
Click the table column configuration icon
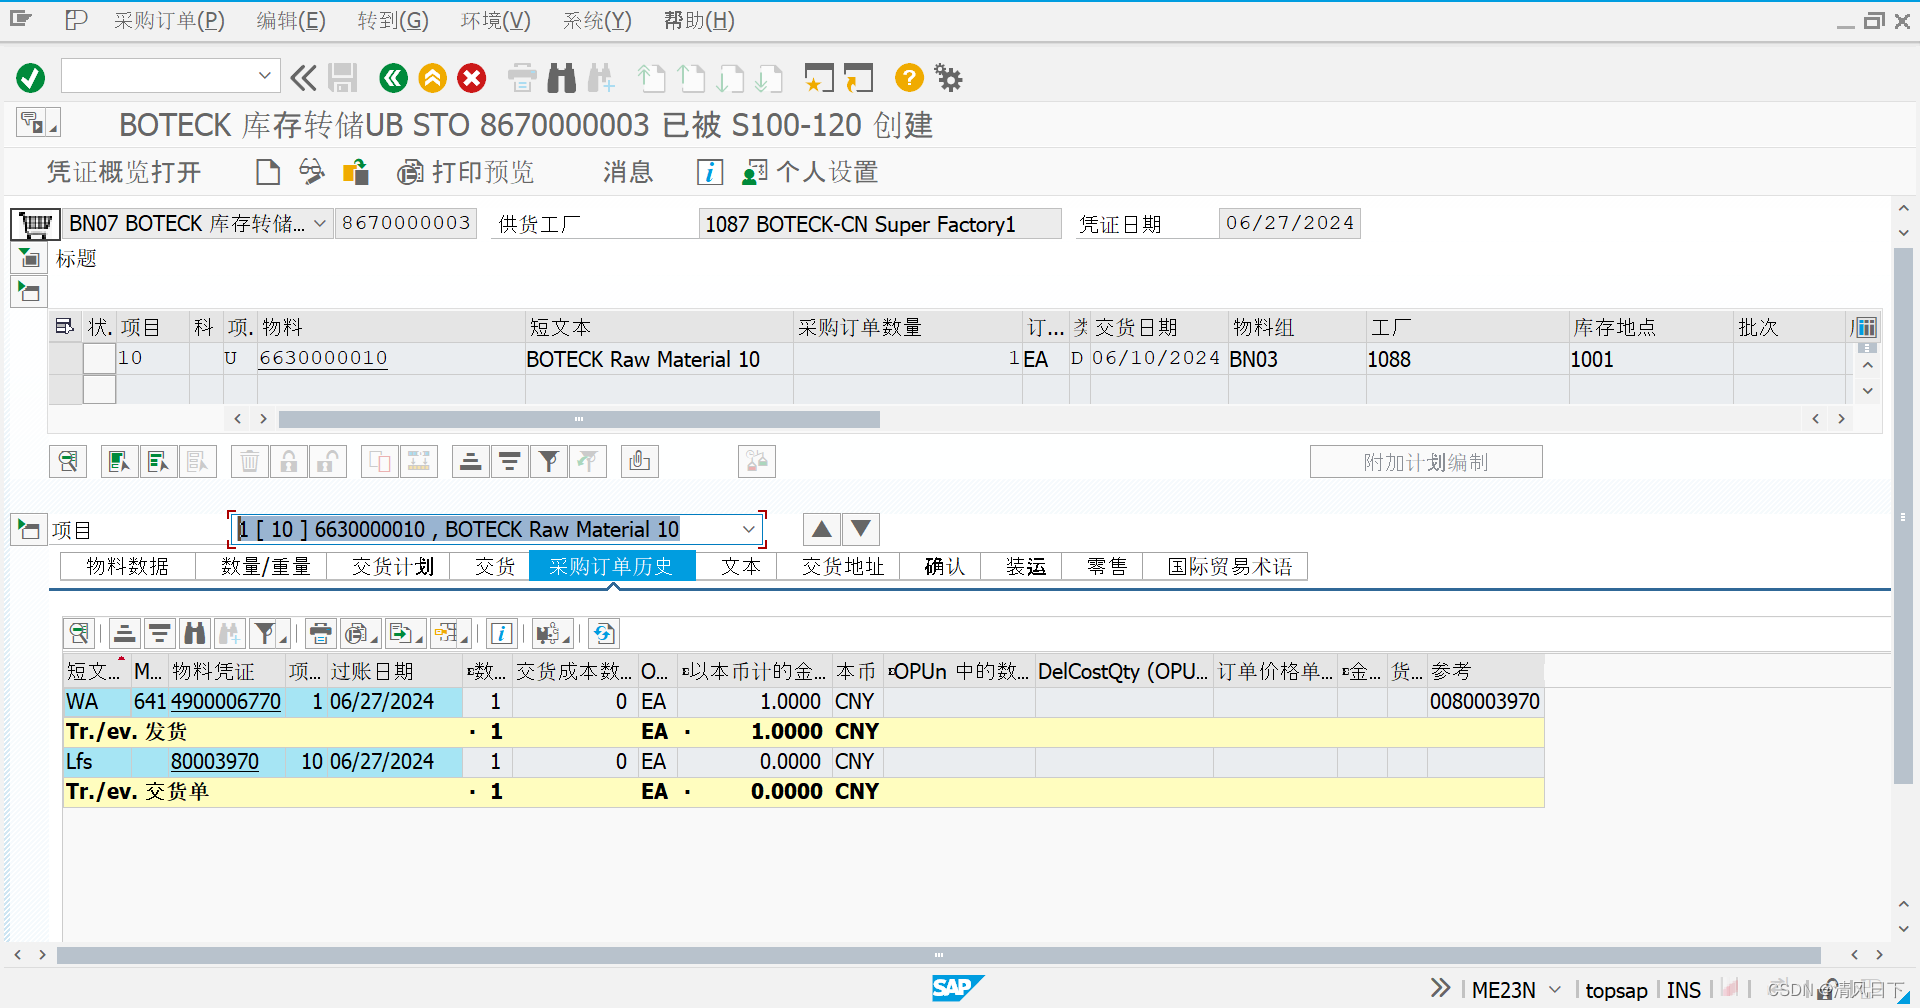coord(1866,327)
